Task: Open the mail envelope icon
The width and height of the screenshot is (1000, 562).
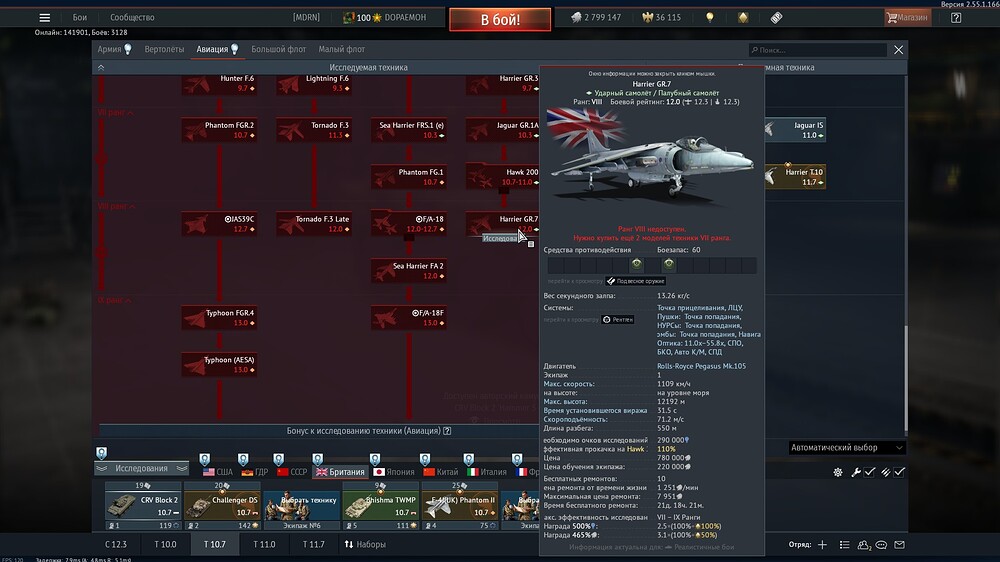Action: 899,545
